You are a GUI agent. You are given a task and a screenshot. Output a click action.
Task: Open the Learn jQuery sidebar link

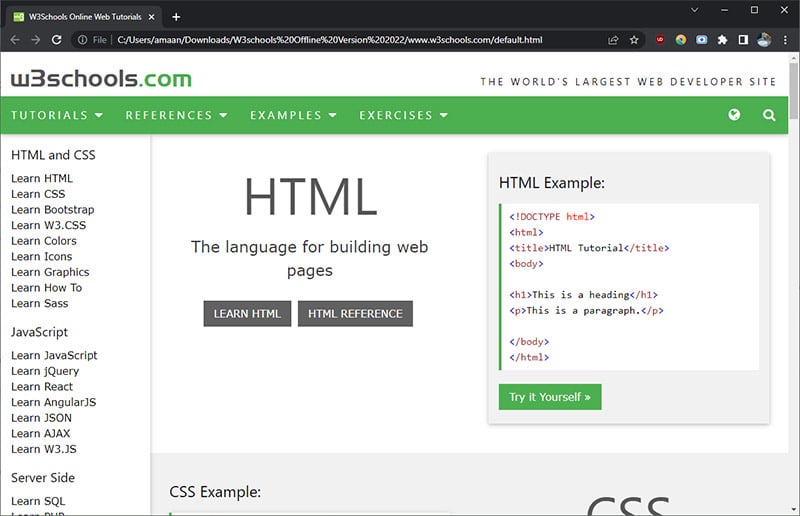point(45,371)
